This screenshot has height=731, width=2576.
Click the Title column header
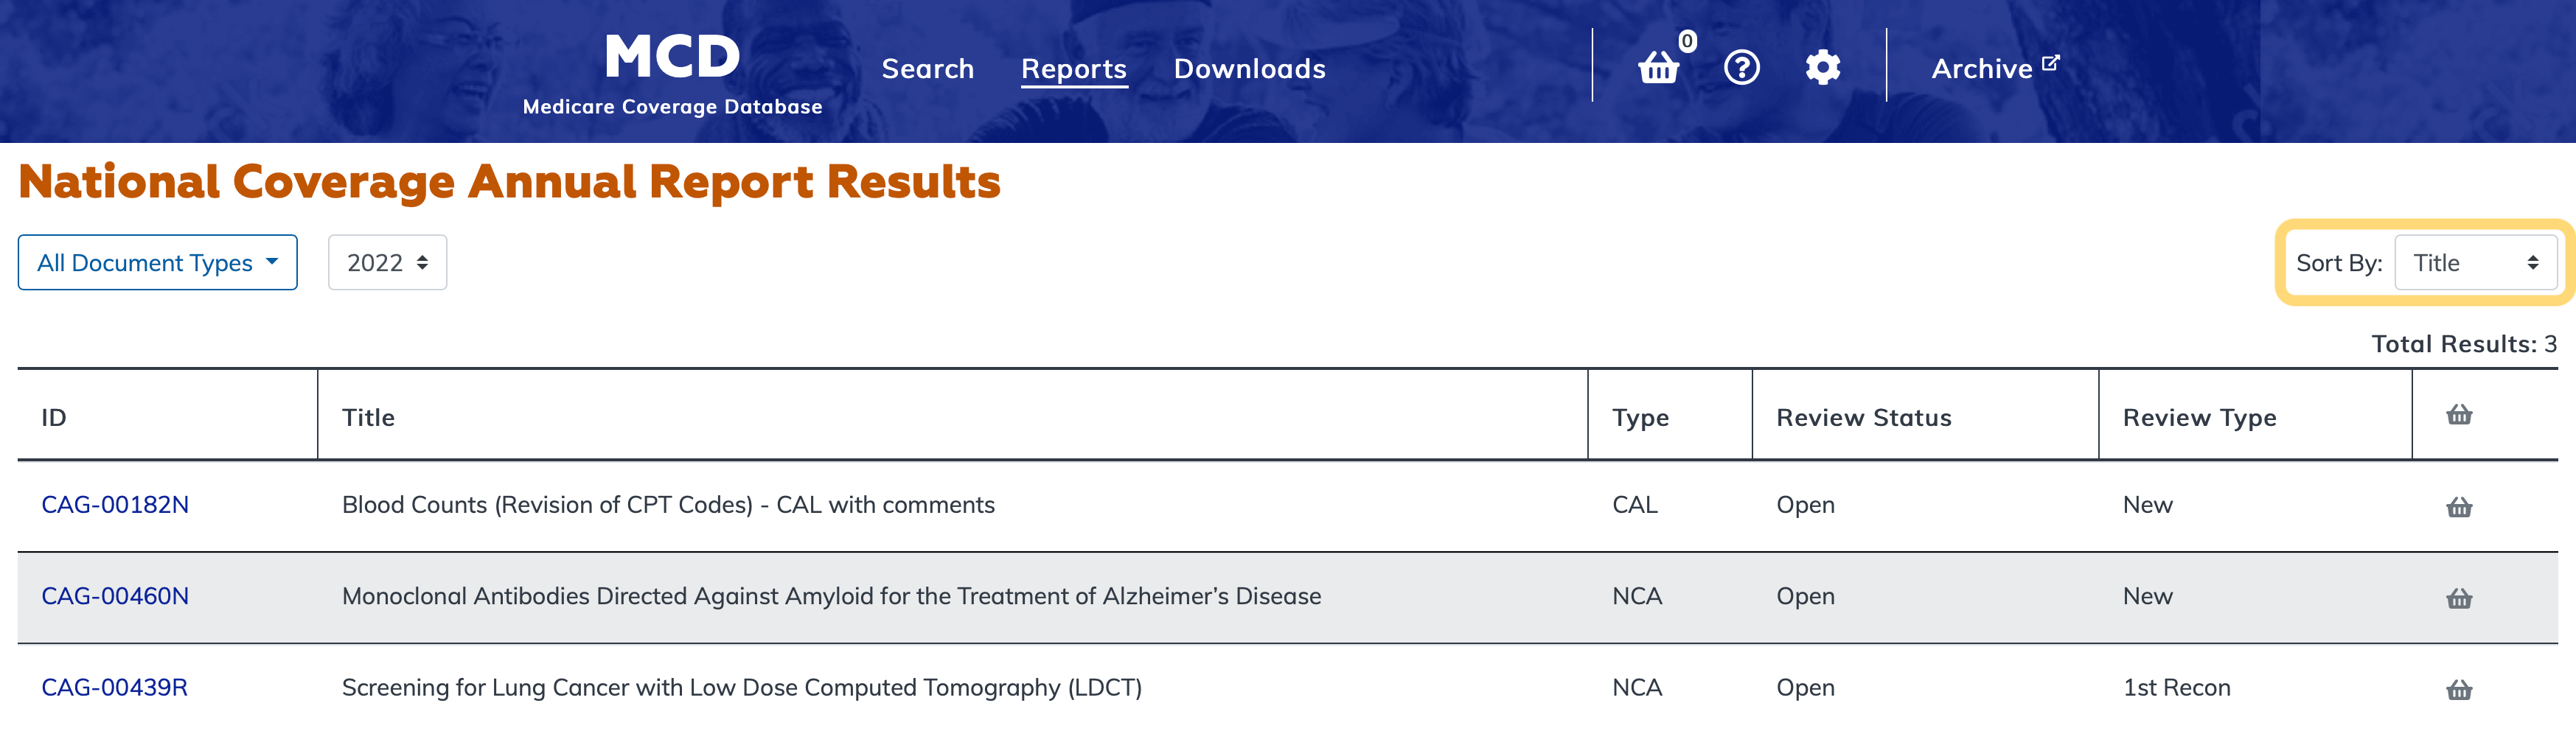click(368, 417)
